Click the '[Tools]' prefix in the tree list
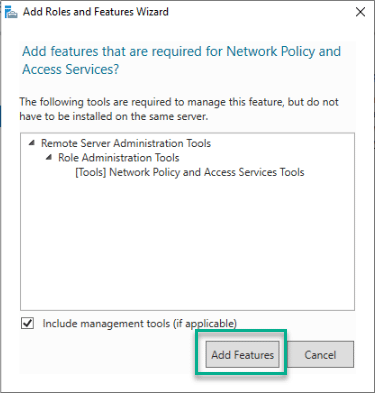The image size is (375, 393). (x=91, y=172)
